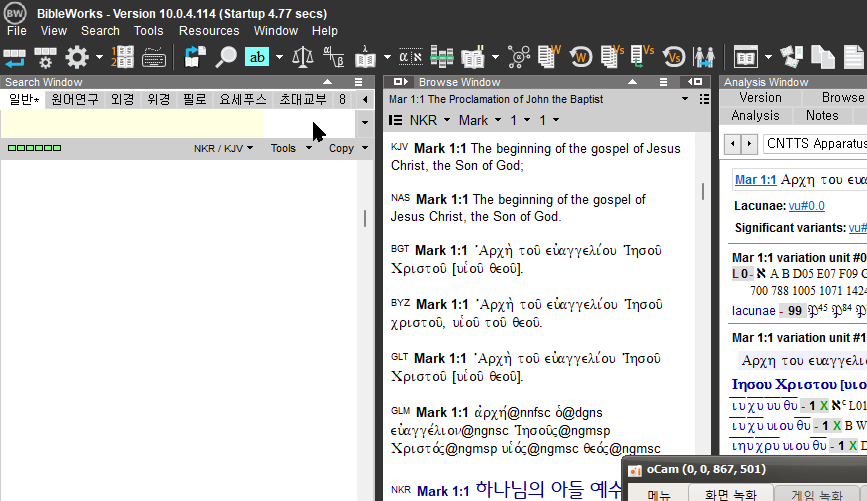Click the word list pages 'W' icon
Screen dimensions: 867x501
point(549,57)
